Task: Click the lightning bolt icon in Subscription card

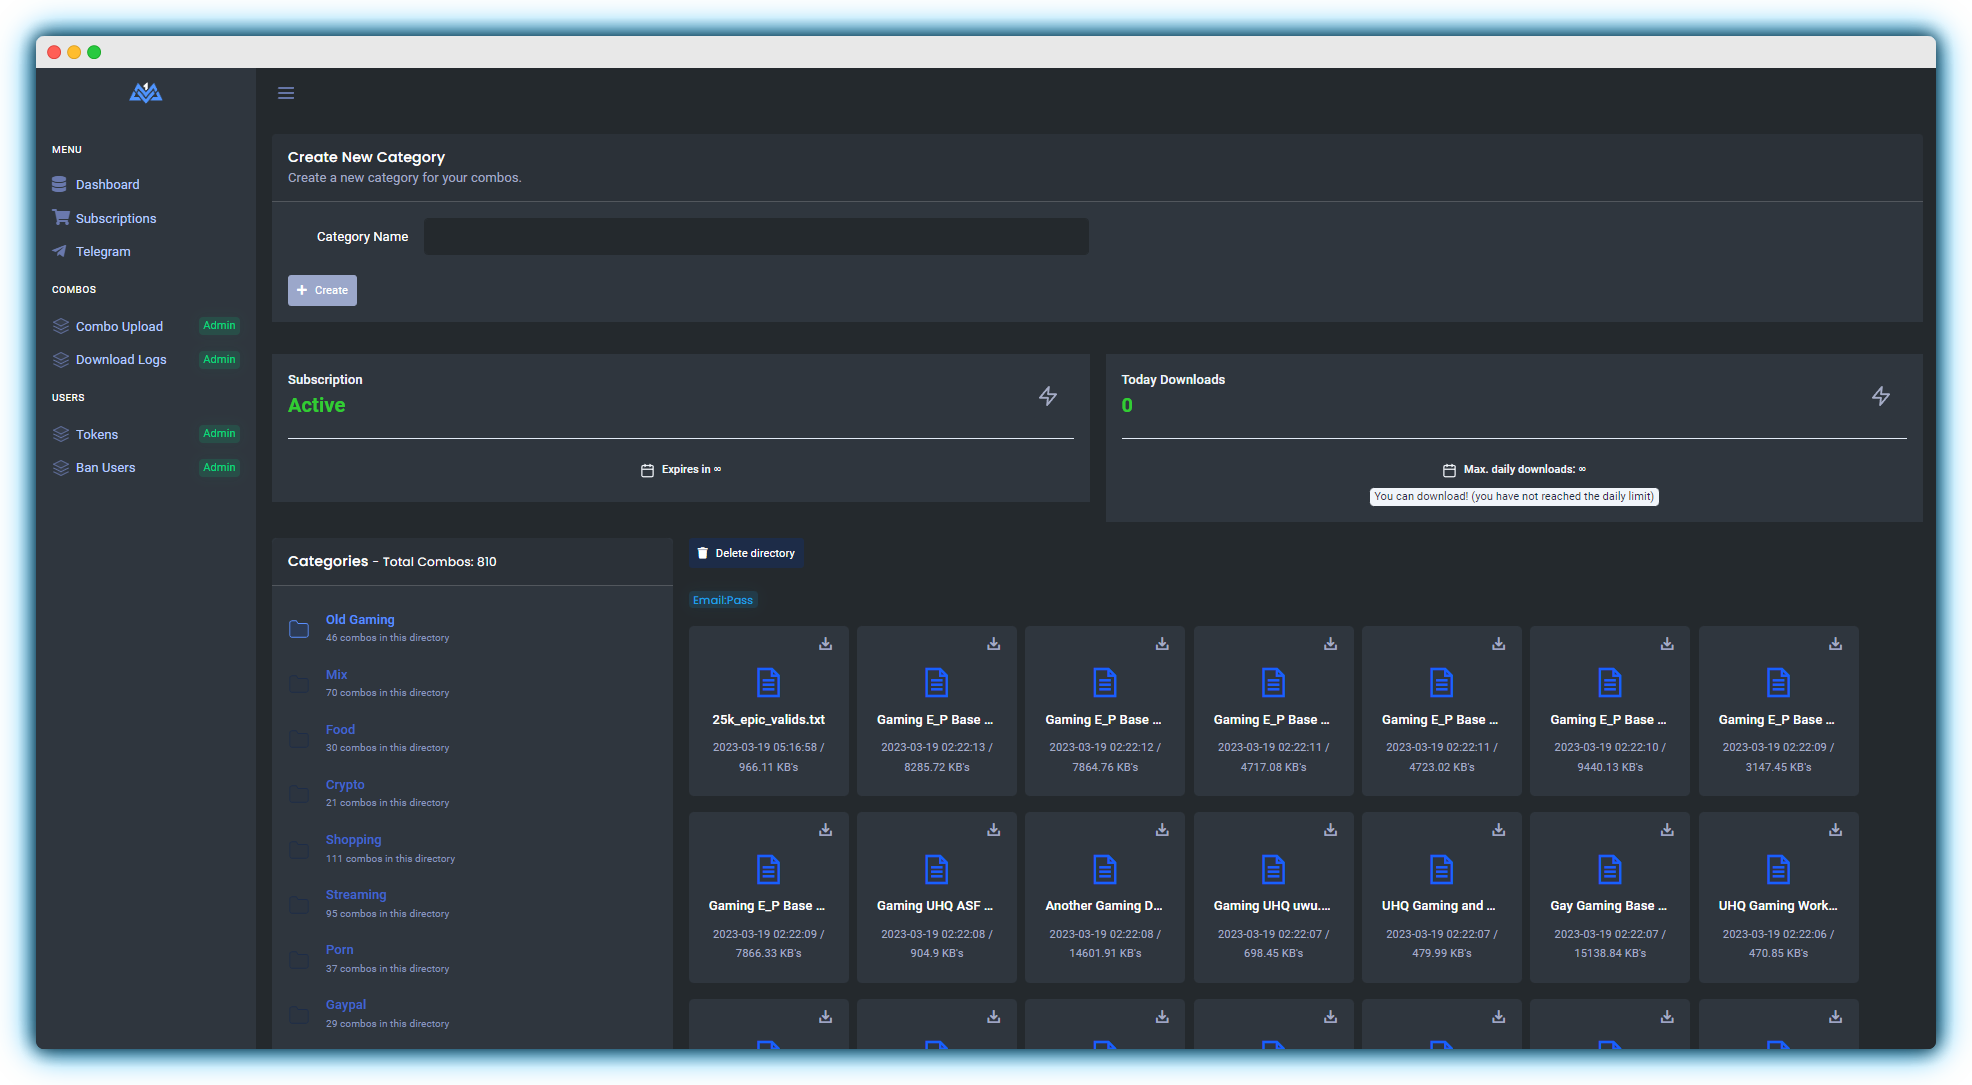Action: 1047,396
